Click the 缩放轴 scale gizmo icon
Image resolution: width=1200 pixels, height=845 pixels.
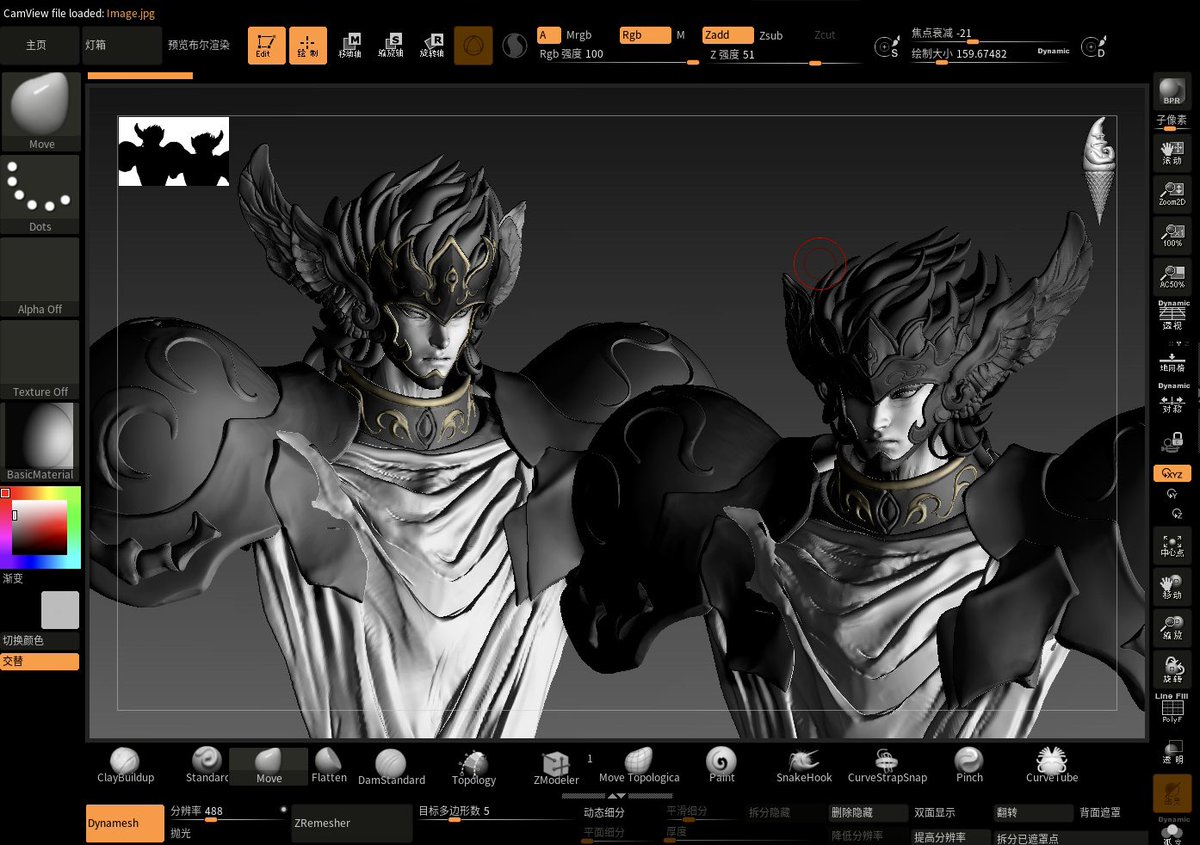391,45
